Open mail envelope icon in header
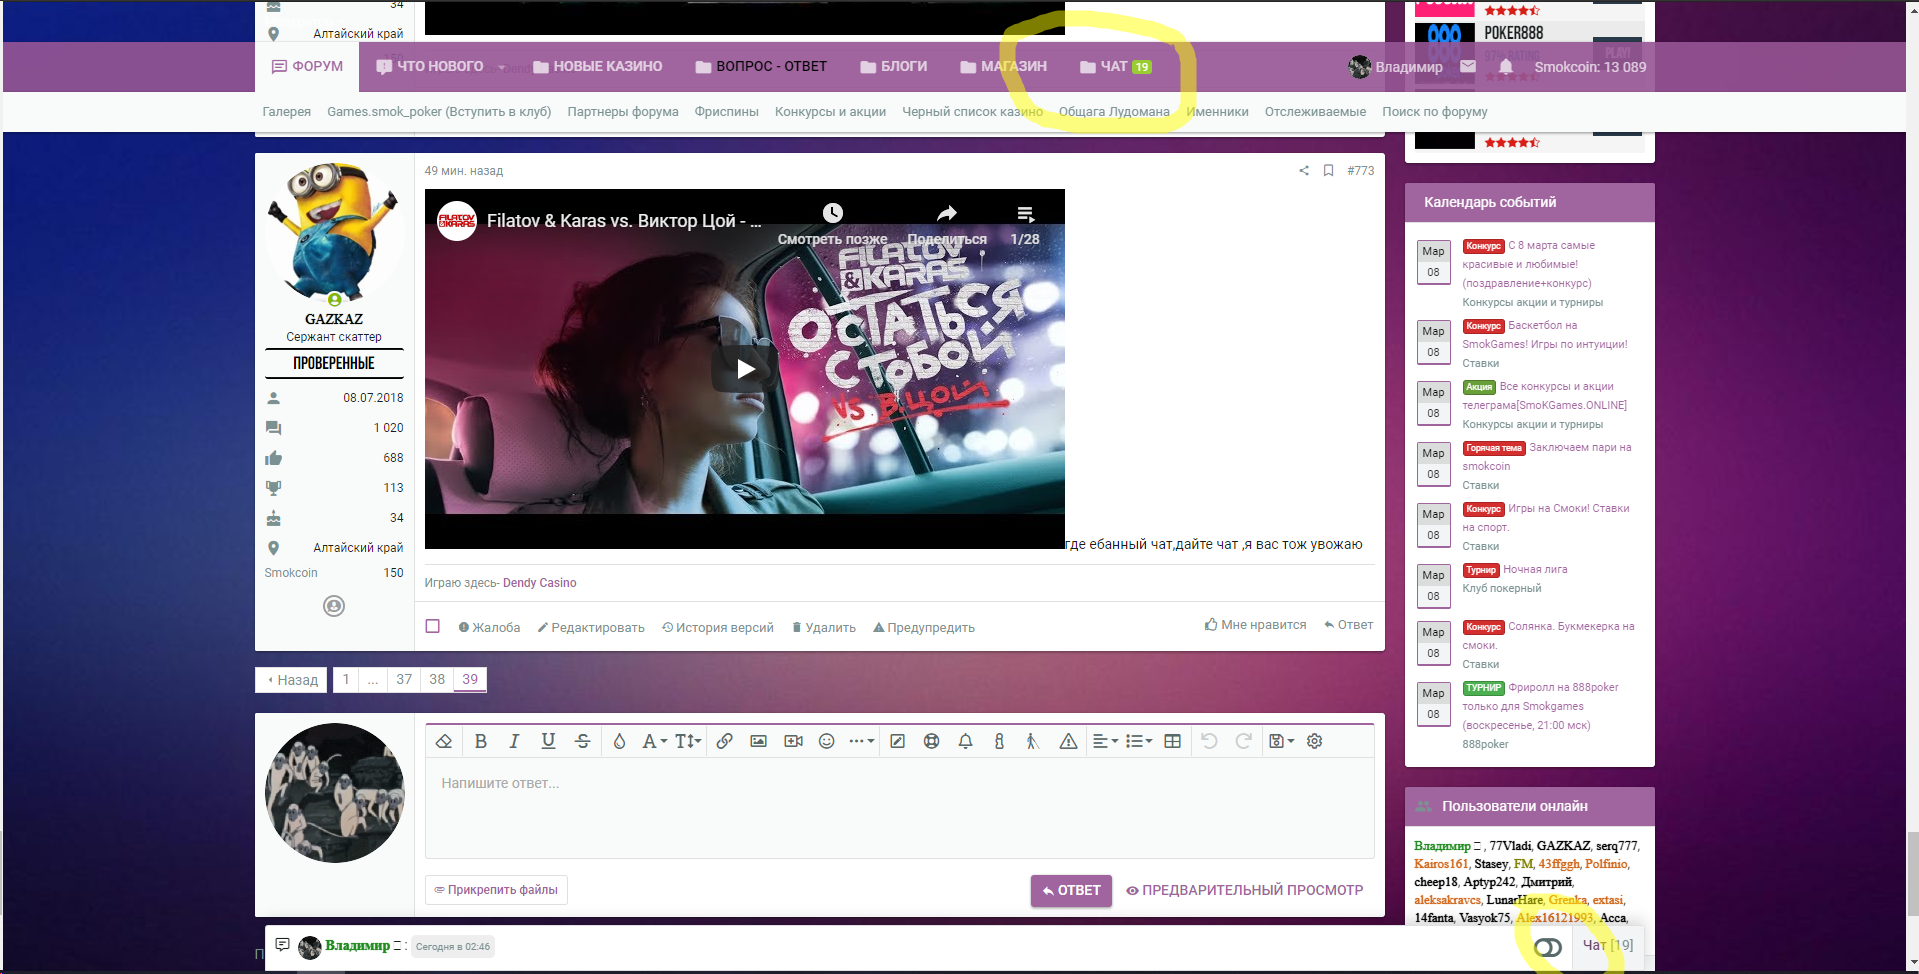This screenshot has width=1919, height=974. (1468, 66)
